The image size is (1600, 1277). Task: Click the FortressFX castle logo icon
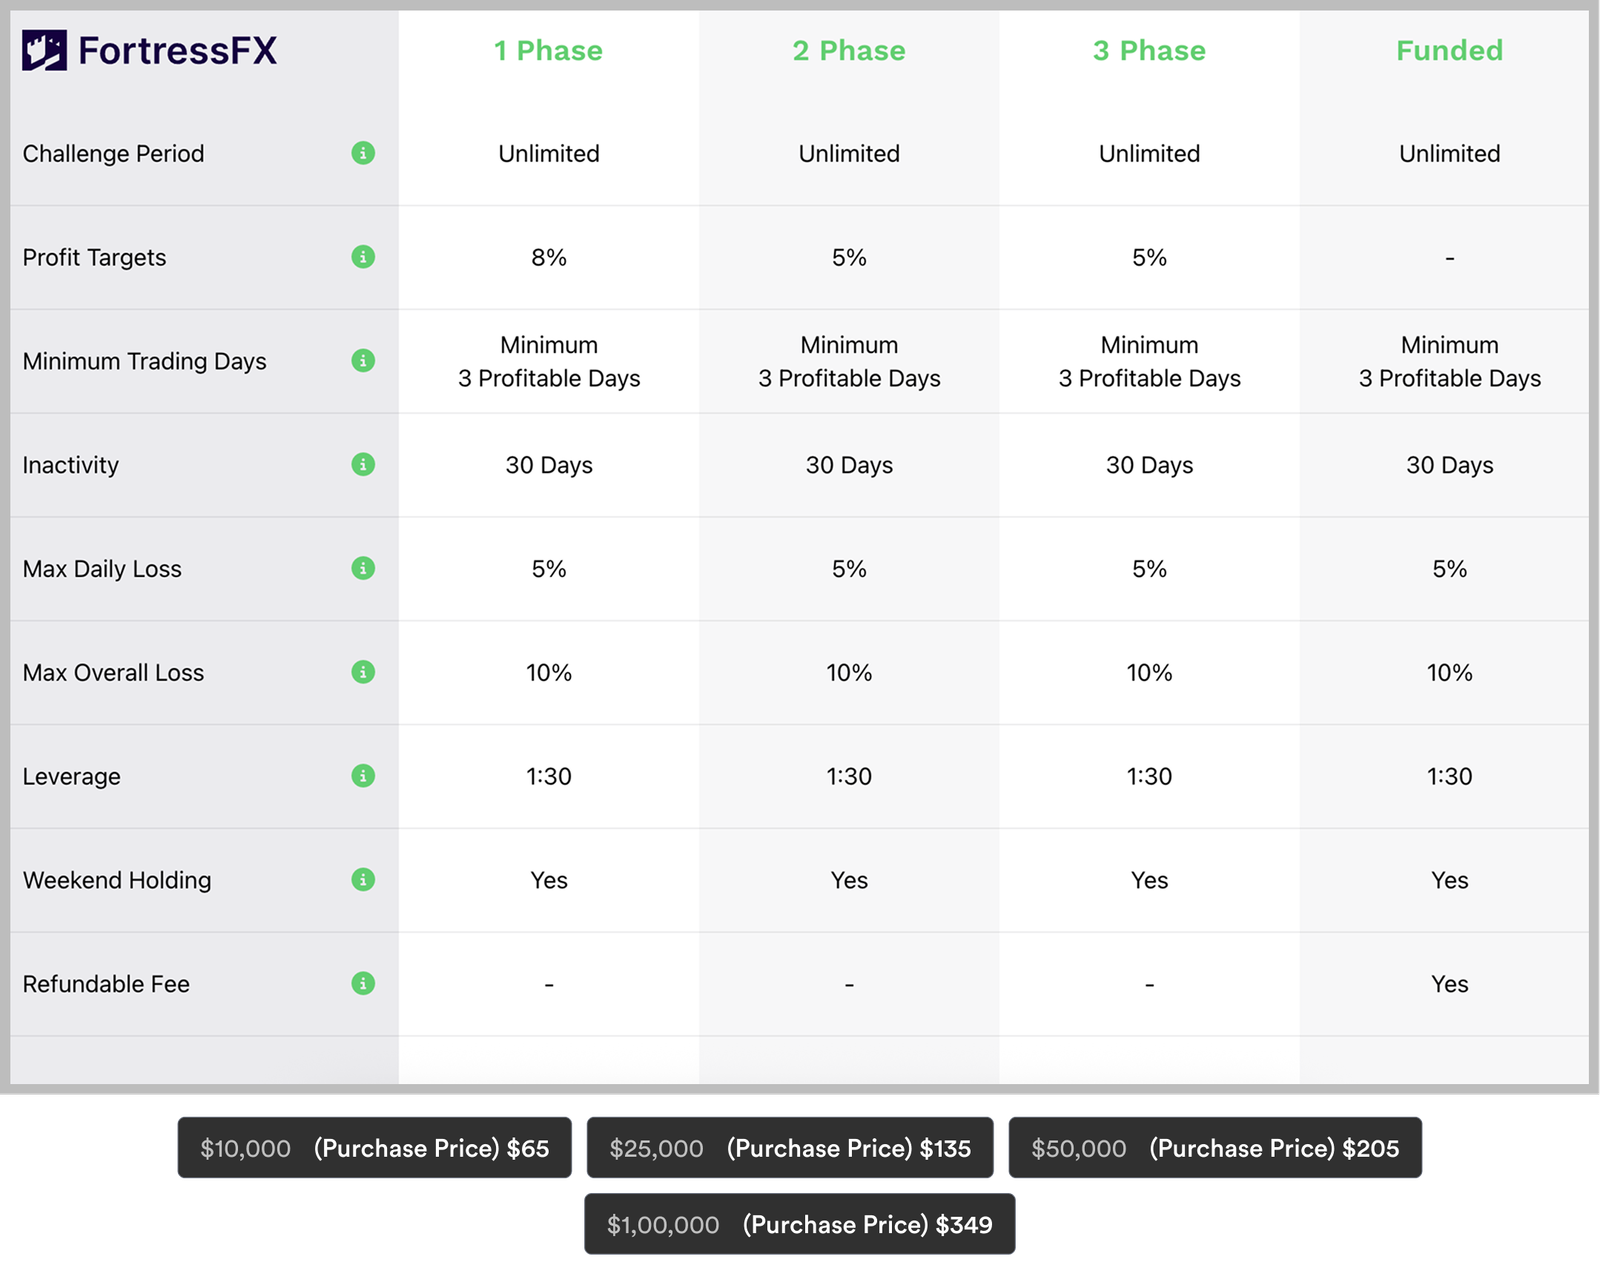[44, 50]
